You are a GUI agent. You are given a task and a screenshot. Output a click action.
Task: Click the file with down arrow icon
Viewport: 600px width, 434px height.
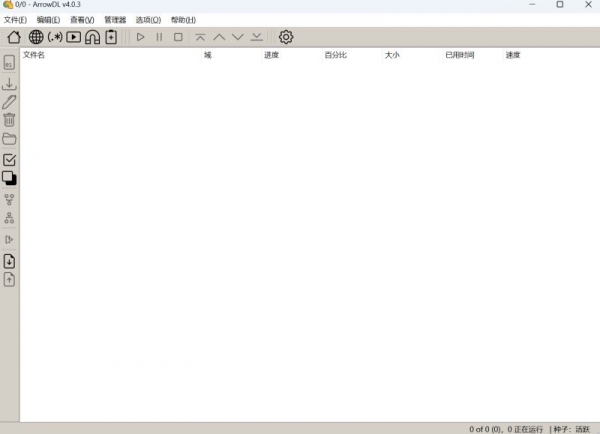click(x=9, y=261)
